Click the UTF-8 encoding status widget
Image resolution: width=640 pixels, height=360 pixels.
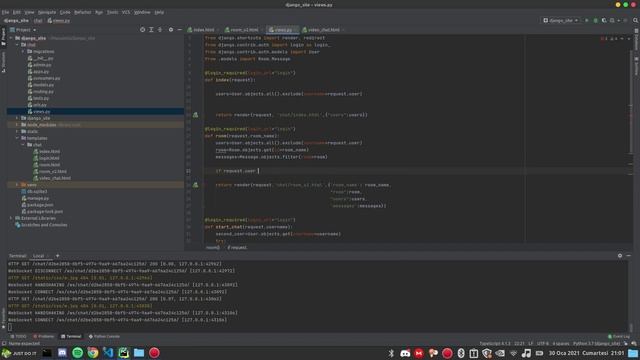[543, 344]
